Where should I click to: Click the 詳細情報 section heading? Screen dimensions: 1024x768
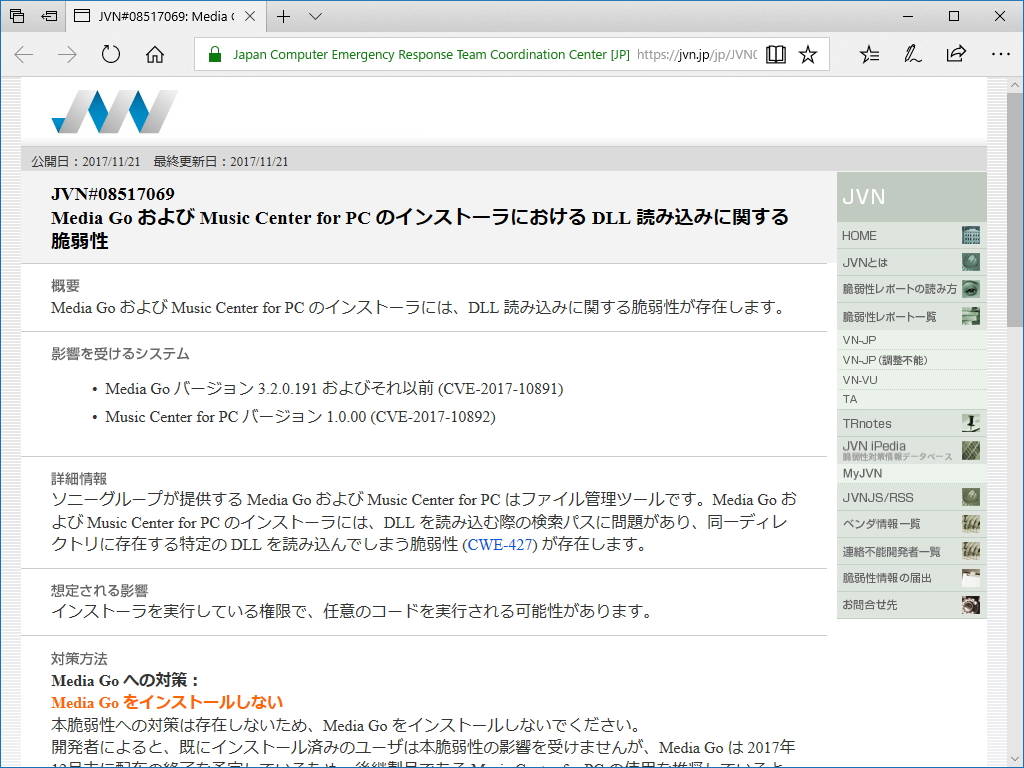coord(79,479)
